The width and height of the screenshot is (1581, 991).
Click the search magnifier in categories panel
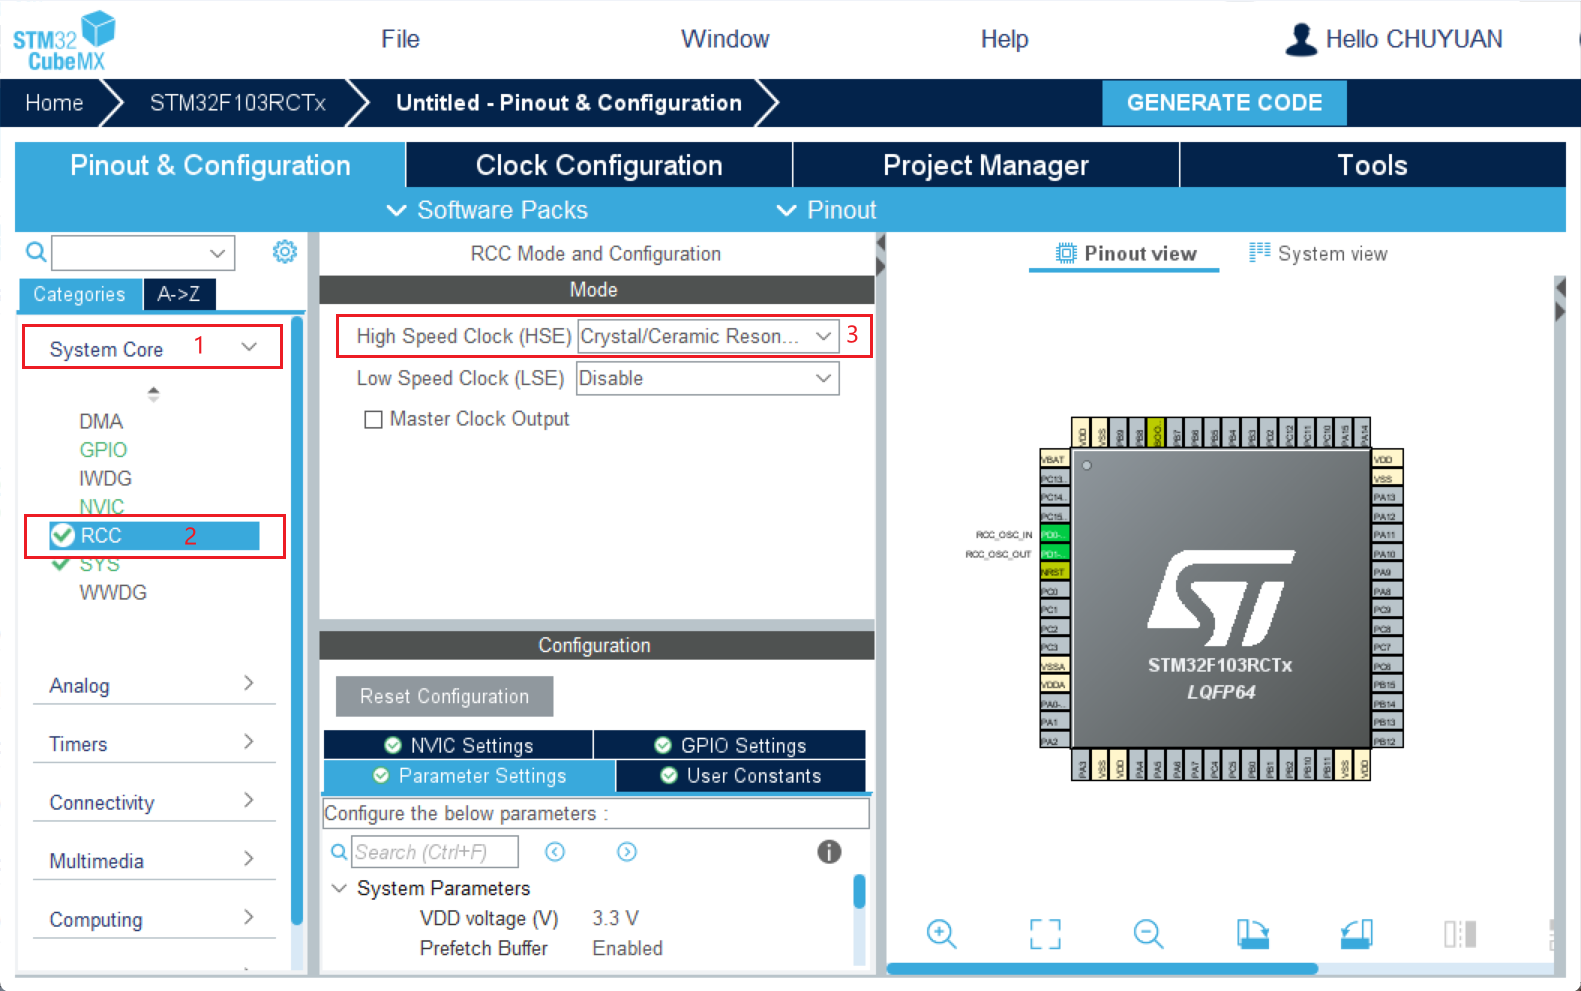coord(36,252)
